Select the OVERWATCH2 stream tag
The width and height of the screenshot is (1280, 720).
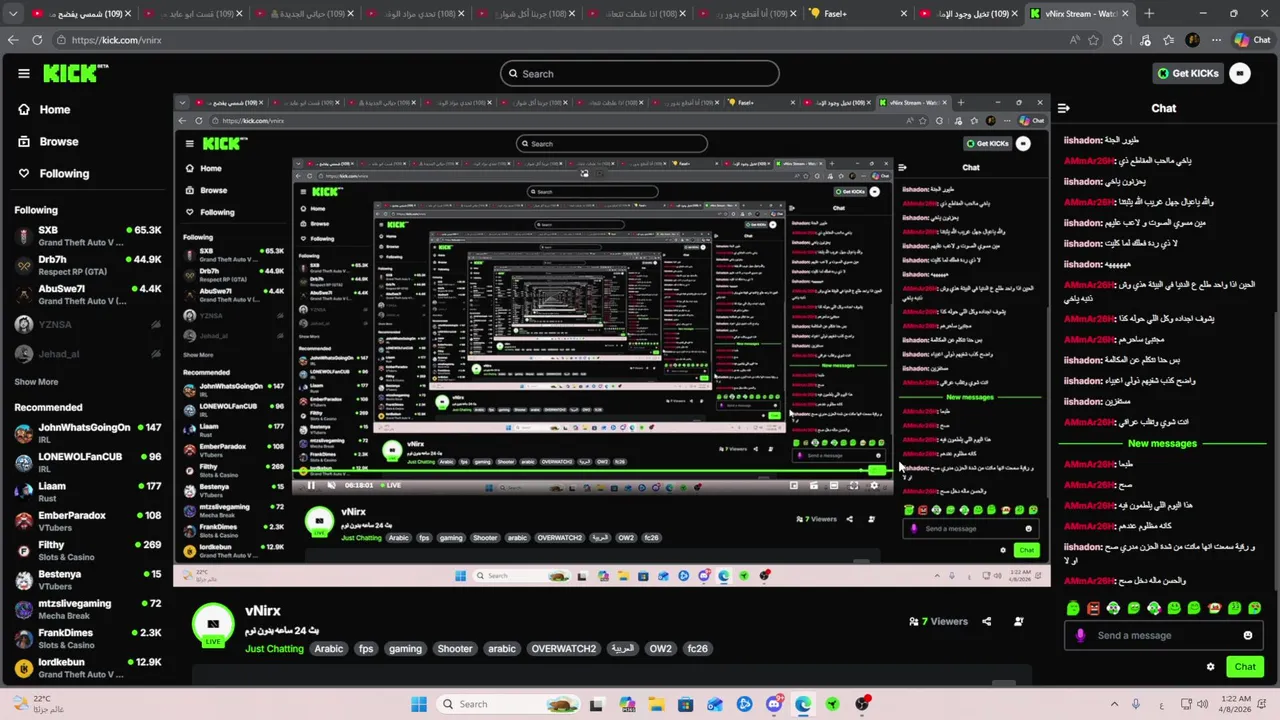[564, 649]
